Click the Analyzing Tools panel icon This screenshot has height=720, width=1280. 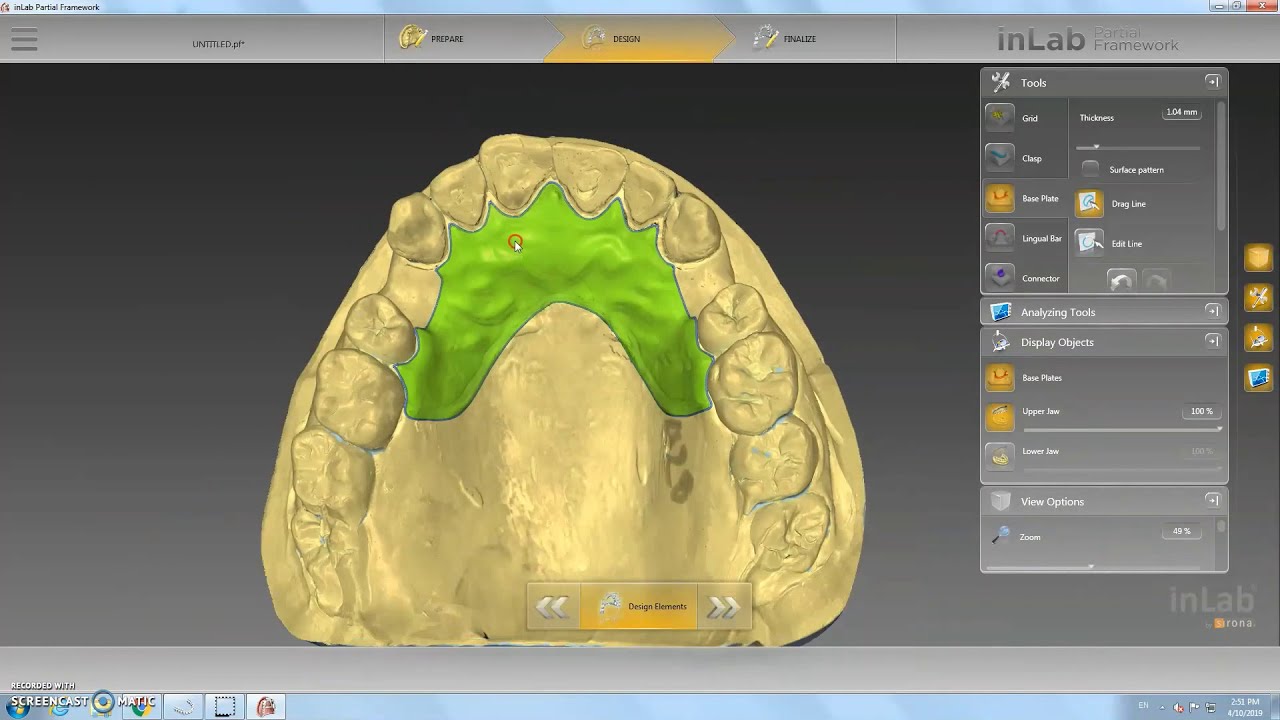(x=1000, y=312)
